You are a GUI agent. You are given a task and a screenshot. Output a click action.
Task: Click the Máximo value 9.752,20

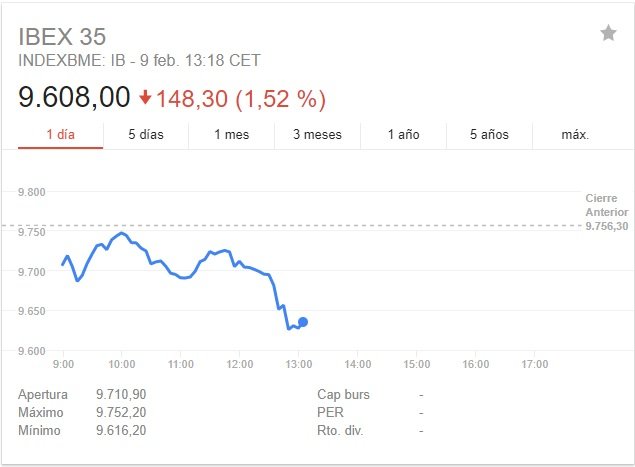tap(121, 412)
